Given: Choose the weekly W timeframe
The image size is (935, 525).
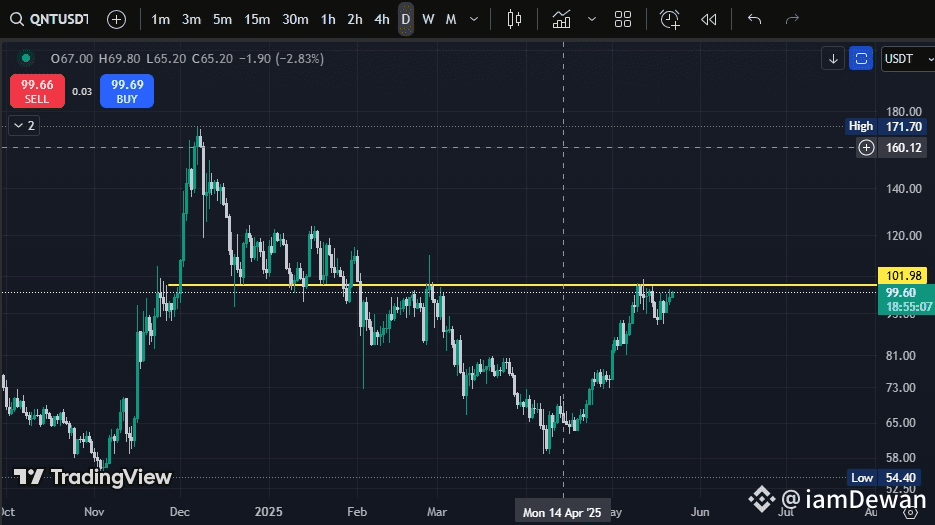Looking at the screenshot, I should pos(428,20).
